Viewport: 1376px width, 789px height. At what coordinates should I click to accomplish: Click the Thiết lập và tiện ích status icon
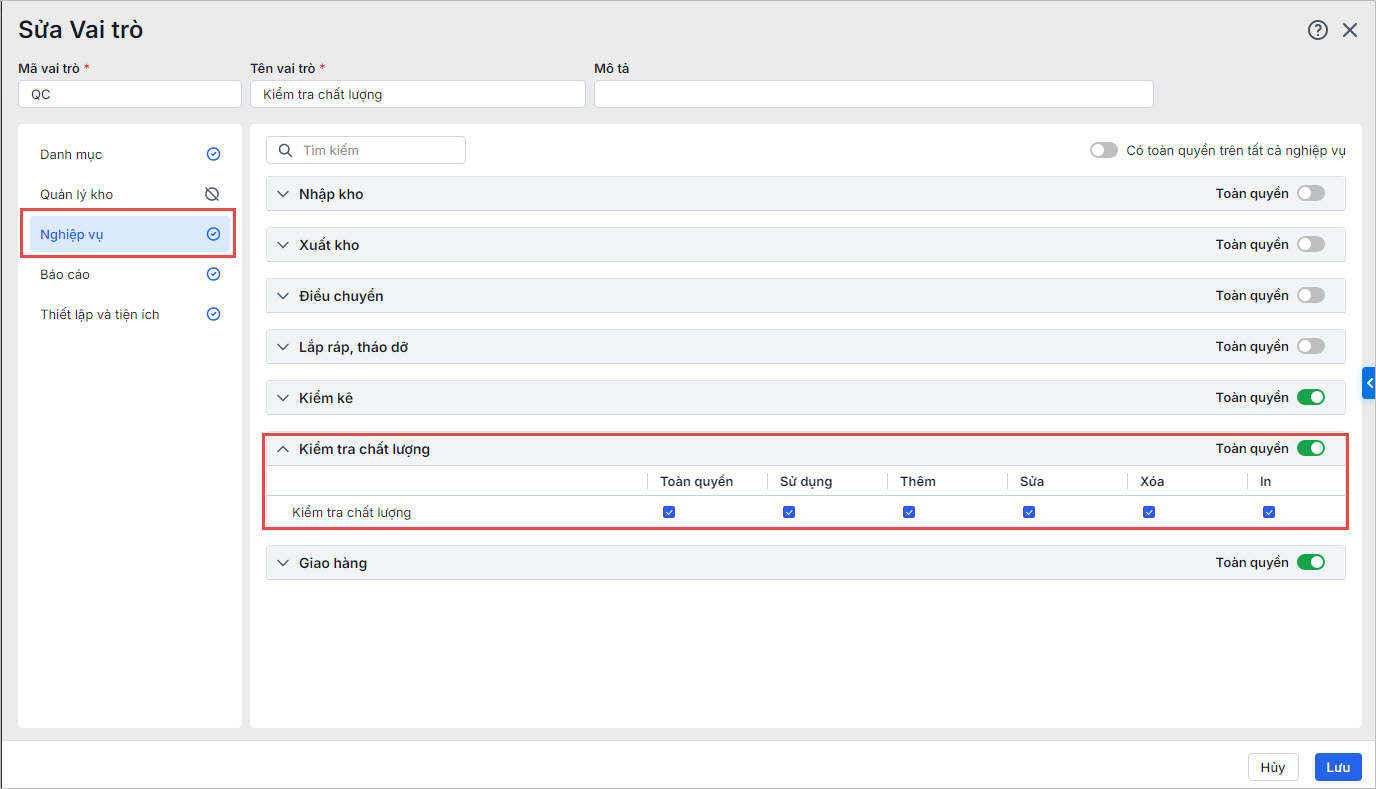coord(213,314)
